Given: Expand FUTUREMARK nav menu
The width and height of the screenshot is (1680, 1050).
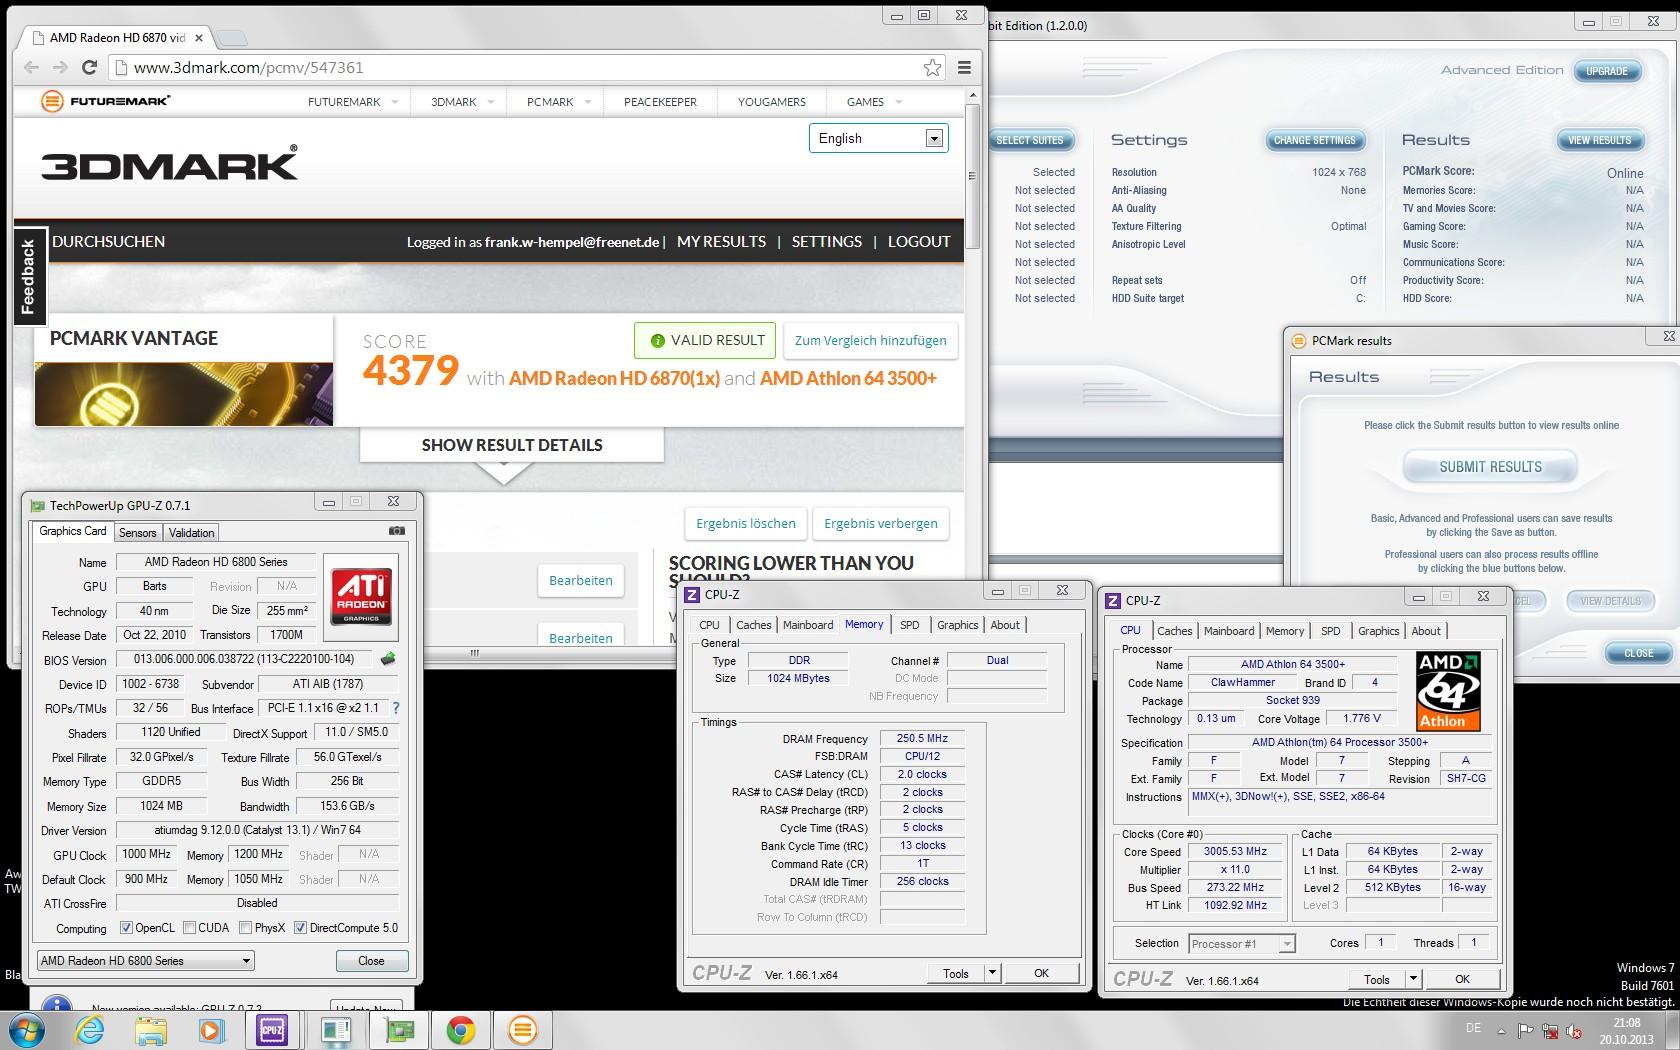Looking at the screenshot, I should tap(395, 102).
